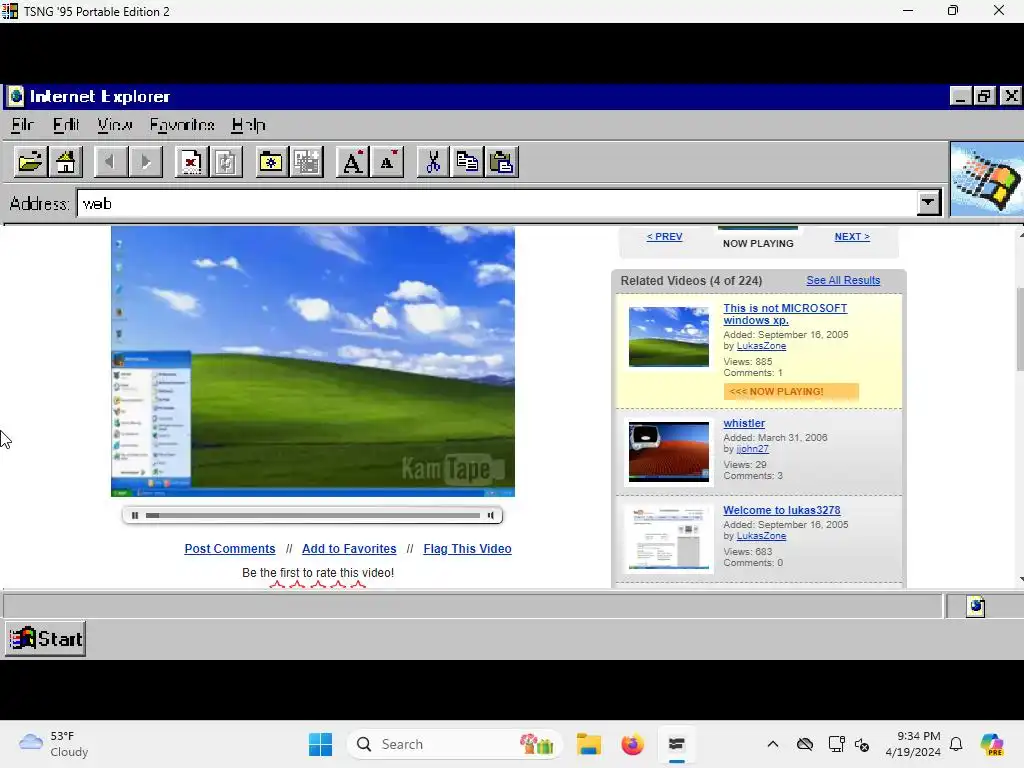Screen dimensions: 1024x768
Task: Click the Cut scissors icon
Action: (x=432, y=161)
